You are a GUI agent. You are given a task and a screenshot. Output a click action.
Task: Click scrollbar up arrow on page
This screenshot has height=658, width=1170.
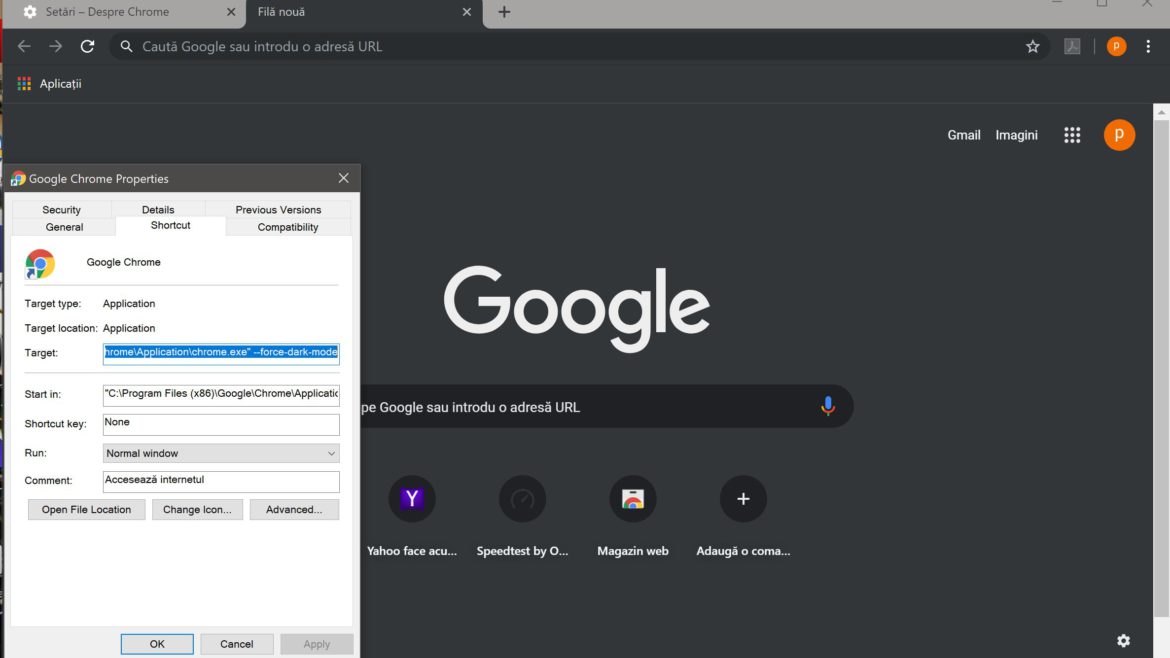point(1161,112)
